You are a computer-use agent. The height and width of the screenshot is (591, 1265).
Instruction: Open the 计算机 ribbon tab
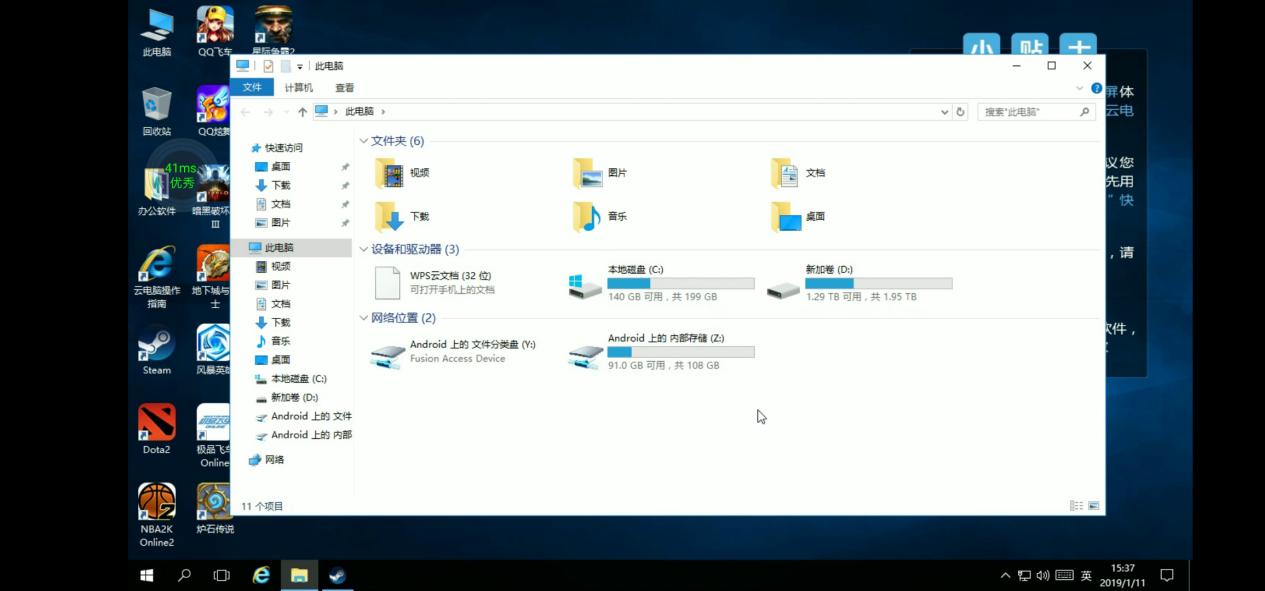(x=298, y=88)
